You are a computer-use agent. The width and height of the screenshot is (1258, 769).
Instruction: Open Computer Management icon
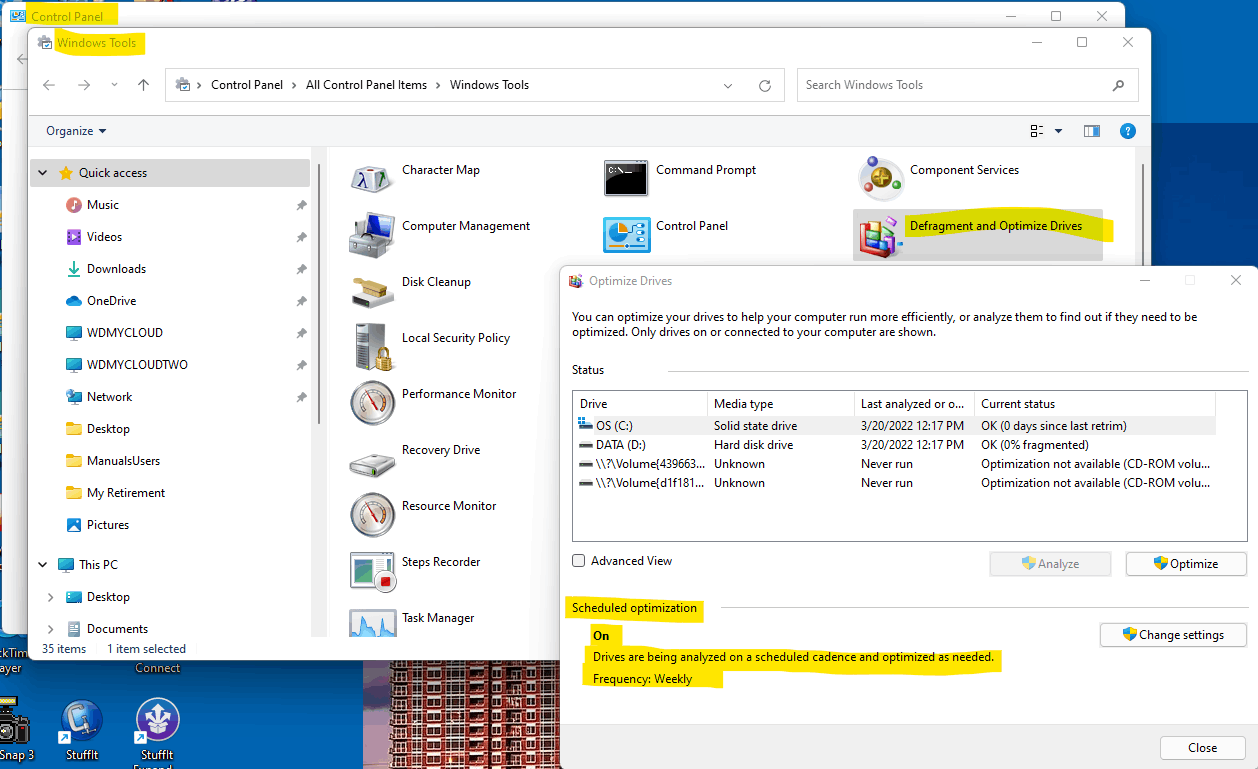(x=372, y=233)
